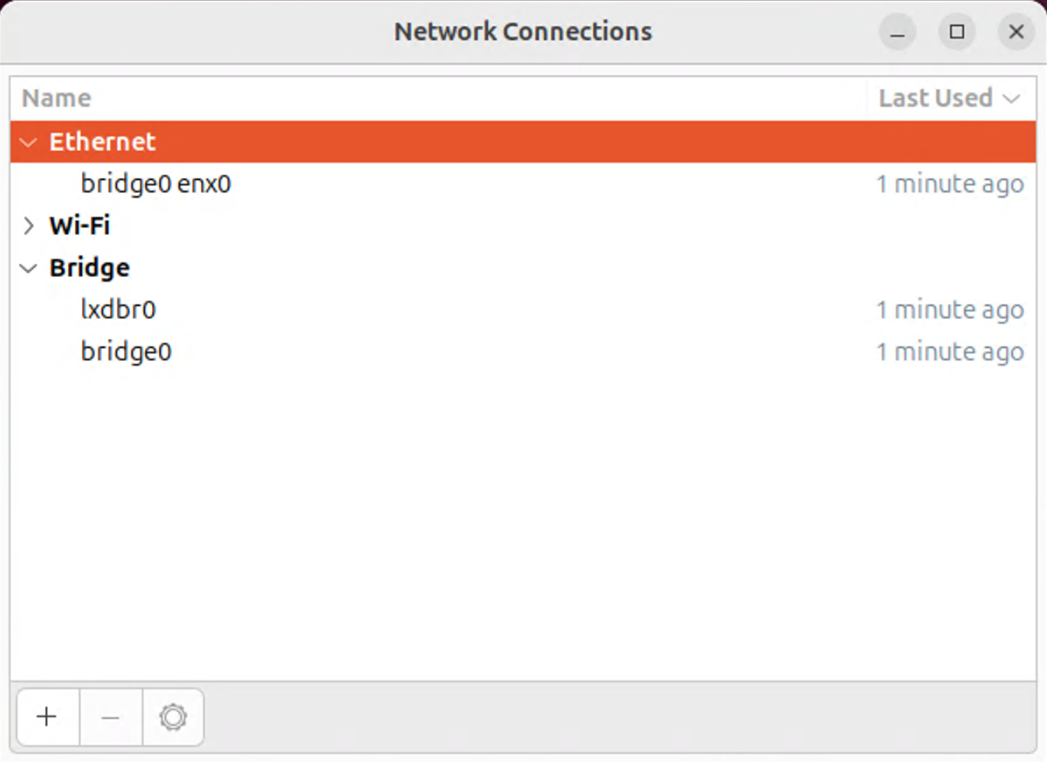The width and height of the screenshot is (1047, 763).
Task: Sort connections by the Name column
Action: pos(56,98)
